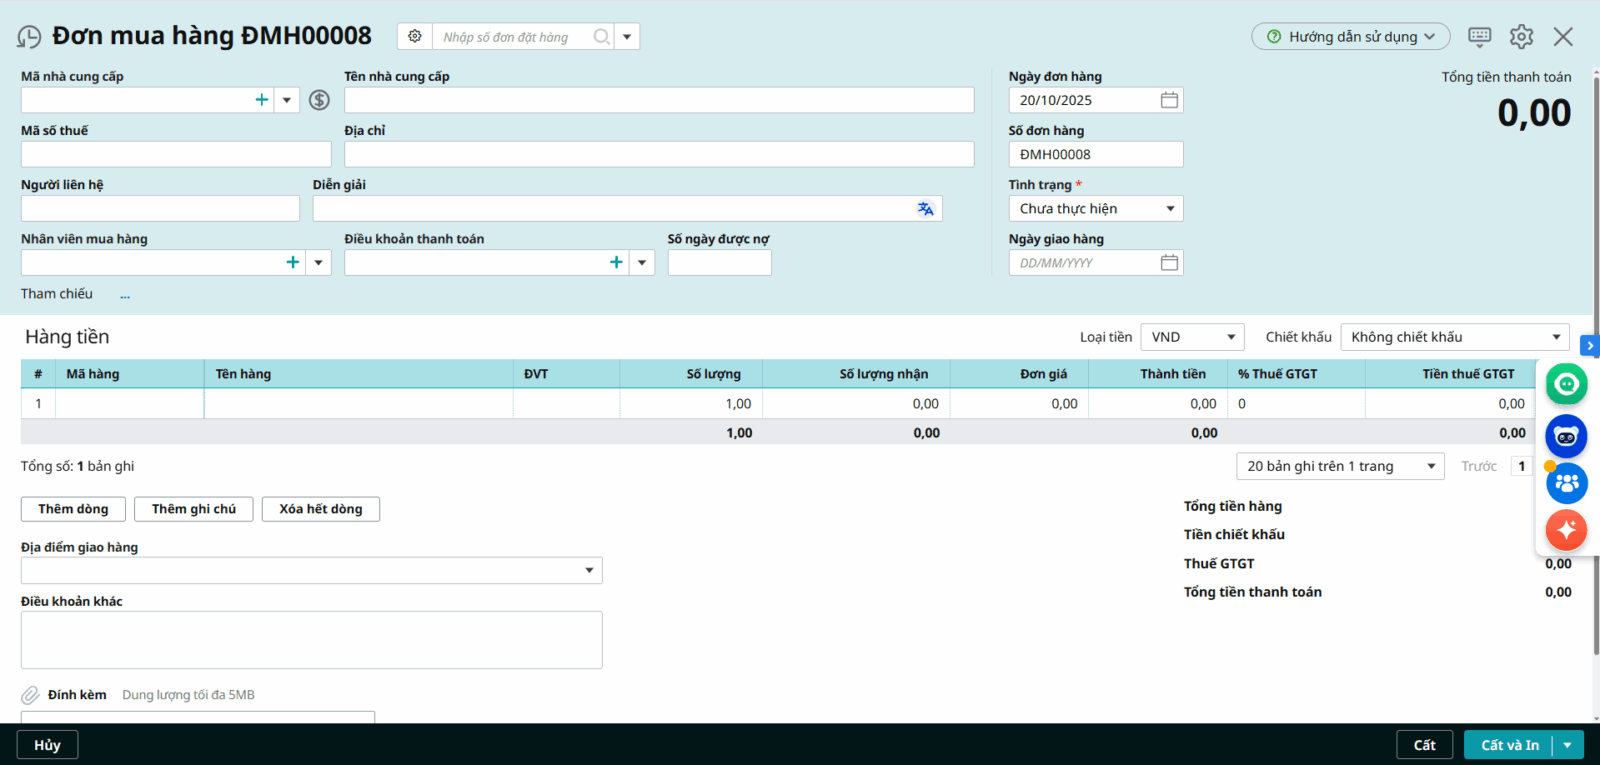Open the Cất và In split arrow

pos(1567,745)
